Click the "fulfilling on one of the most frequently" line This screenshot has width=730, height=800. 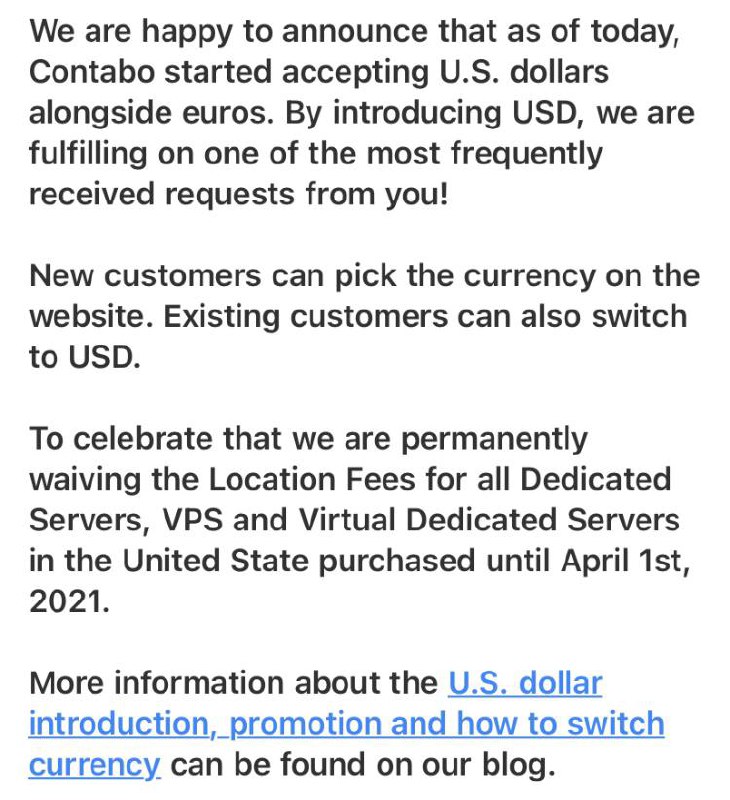316,155
